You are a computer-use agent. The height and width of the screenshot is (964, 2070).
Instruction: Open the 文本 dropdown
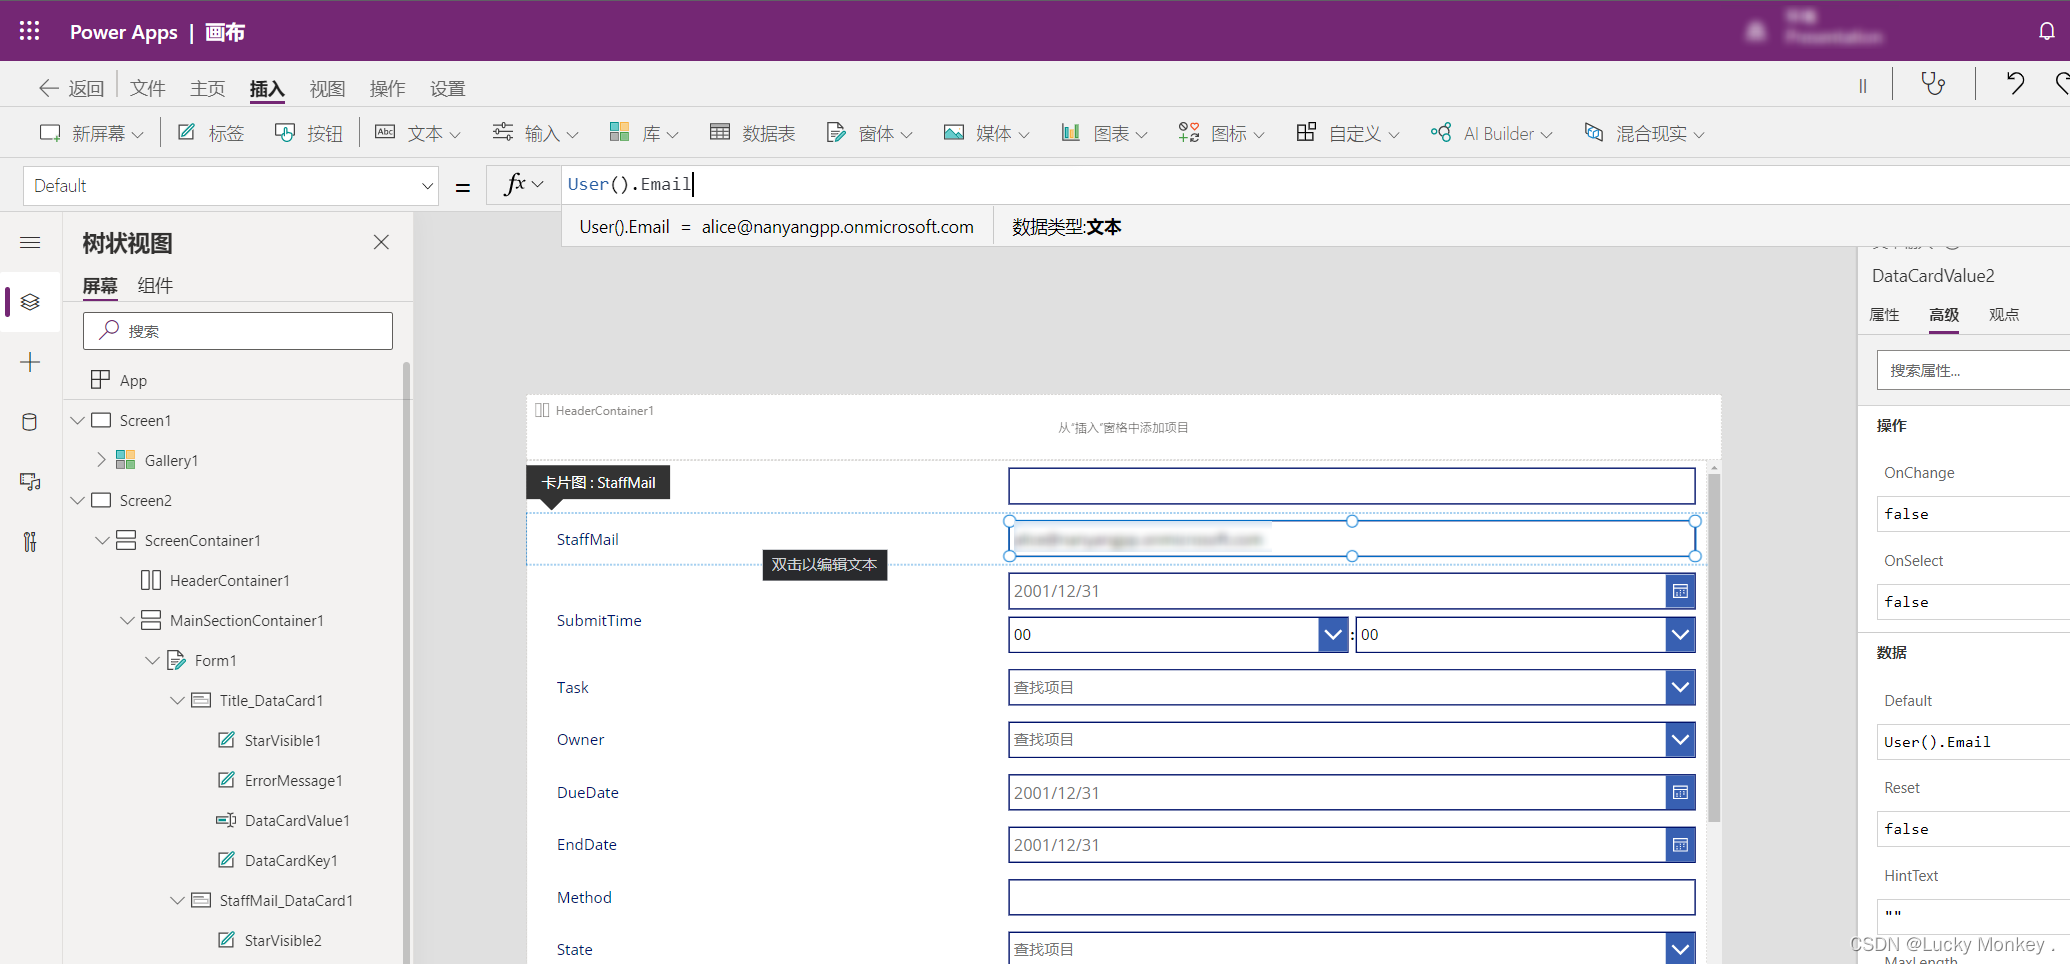coord(418,133)
